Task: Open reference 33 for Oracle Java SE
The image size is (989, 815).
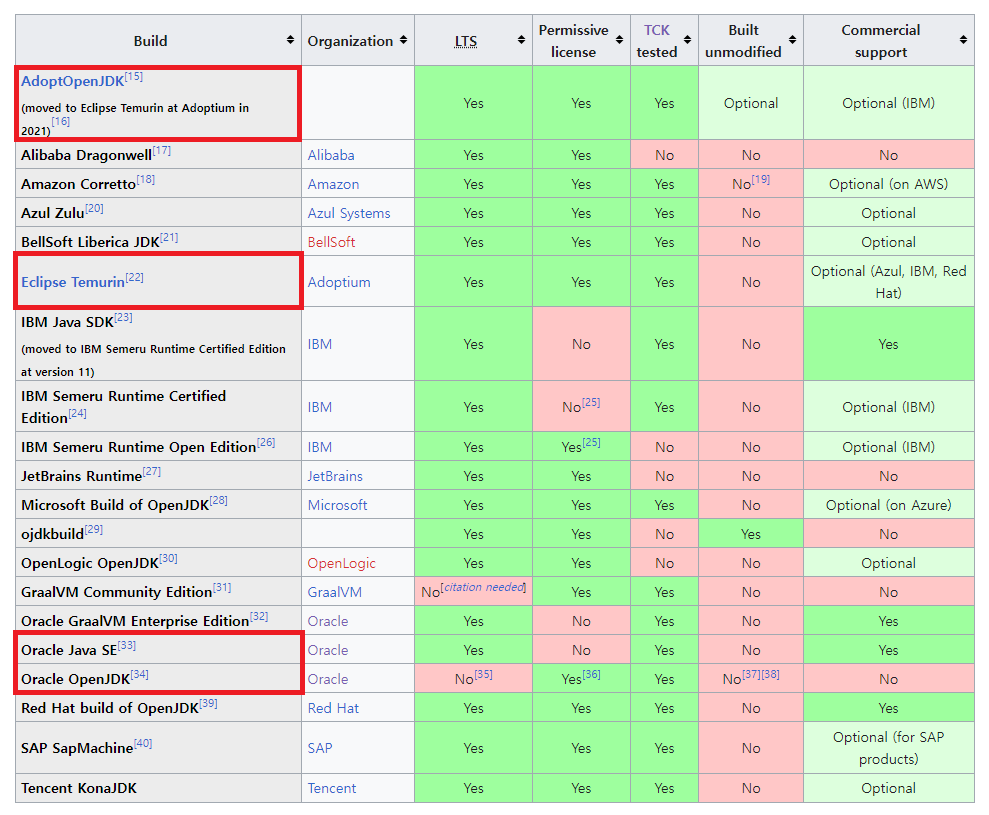Action: click(127, 645)
